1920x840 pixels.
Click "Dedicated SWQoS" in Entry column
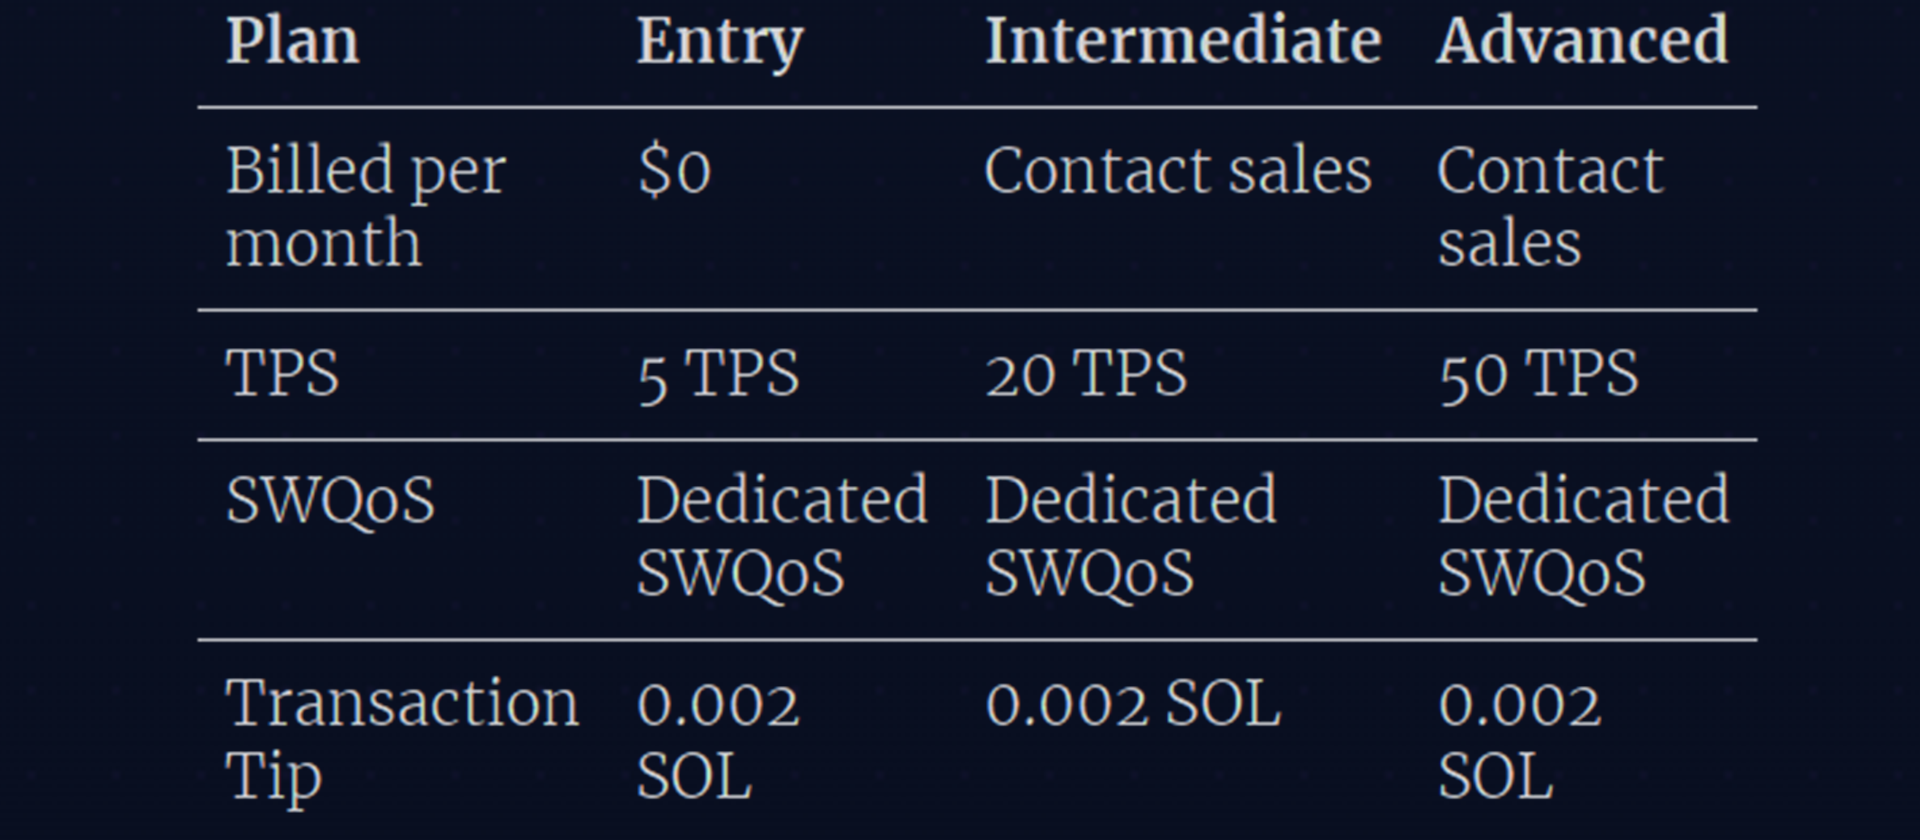[781, 536]
